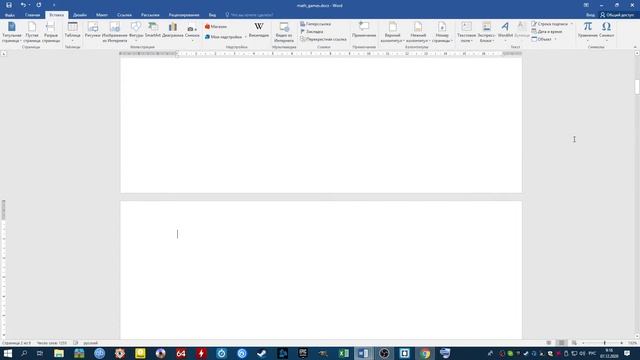This screenshot has height=360, width=640.
Task: Insert WordArt text
Action: [x=505, y=31]
